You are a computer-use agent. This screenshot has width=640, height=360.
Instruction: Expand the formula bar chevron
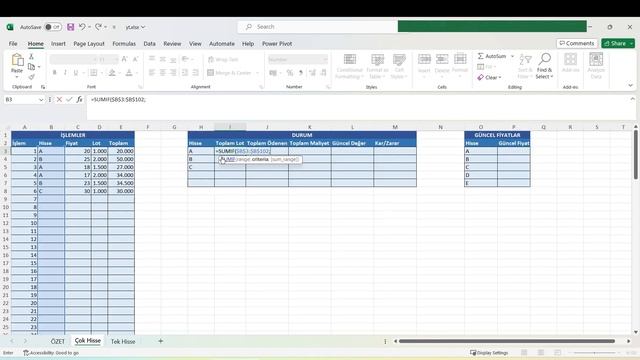tap(632, 99)
